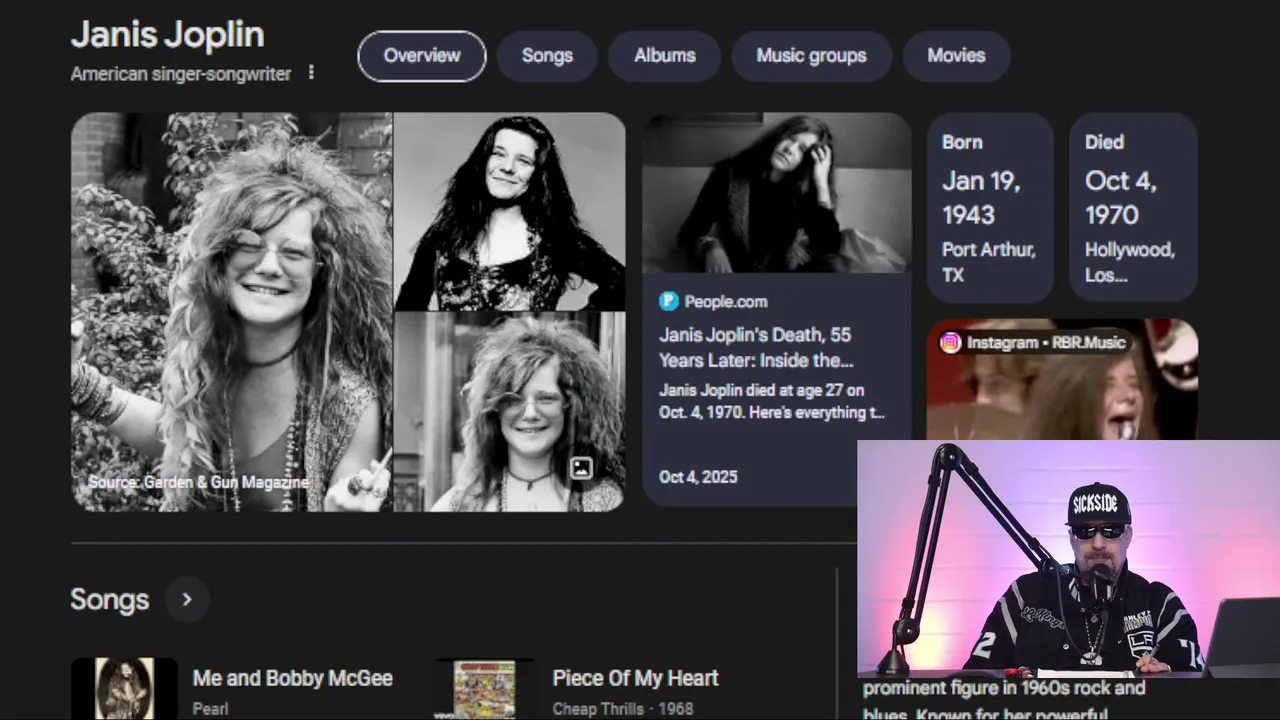Viewport: 1280px width, 720px height.
Task: Click the Pearl album cover thumbnail
Action: 124,689
